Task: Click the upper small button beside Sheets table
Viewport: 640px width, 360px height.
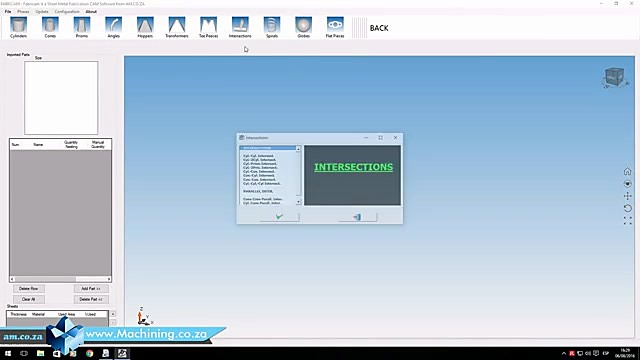Action: tap(113, 314)
